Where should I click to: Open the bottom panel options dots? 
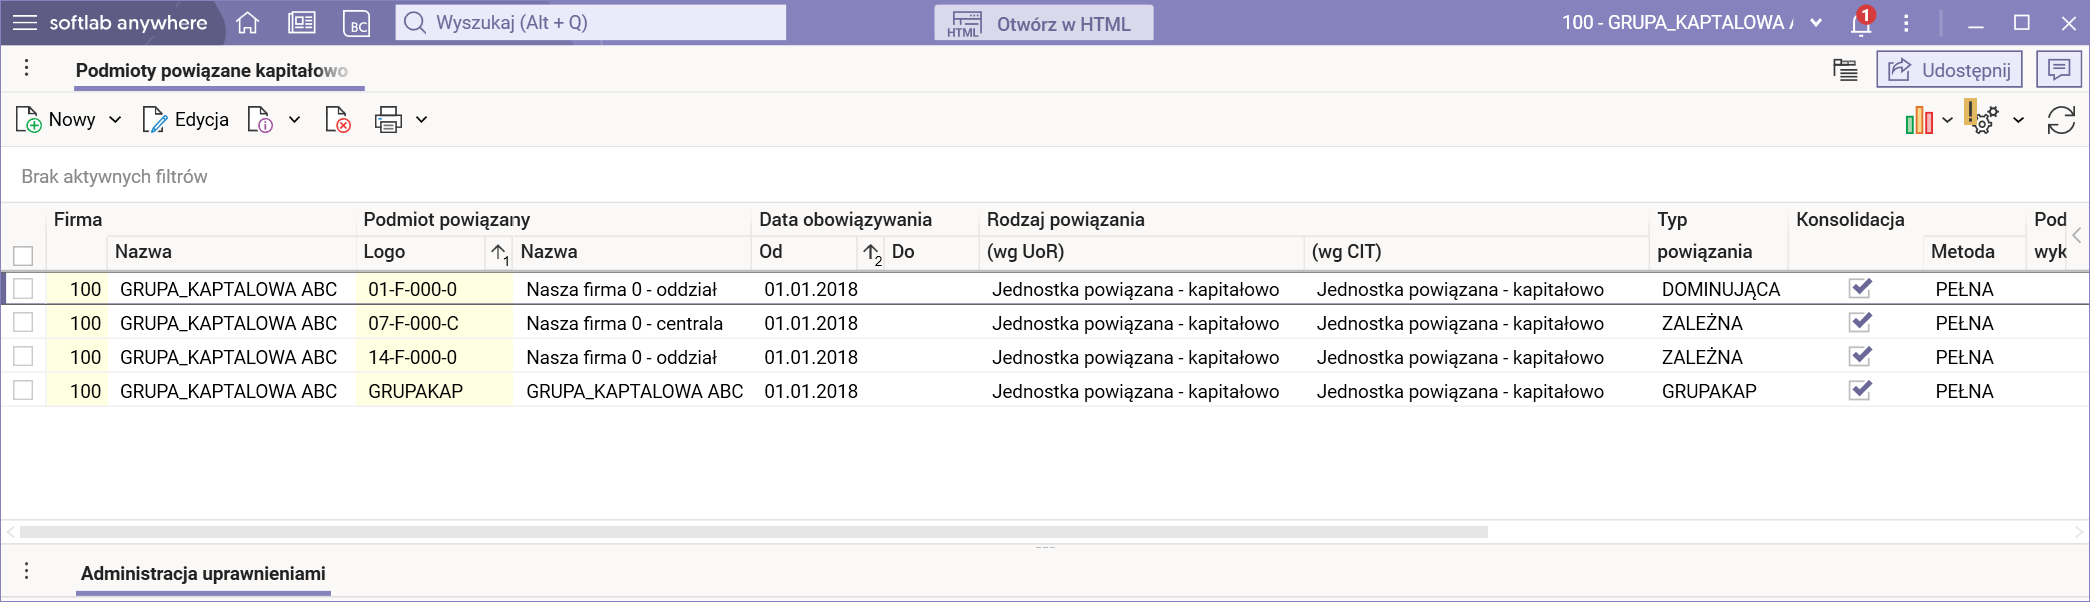click(27, 571)
